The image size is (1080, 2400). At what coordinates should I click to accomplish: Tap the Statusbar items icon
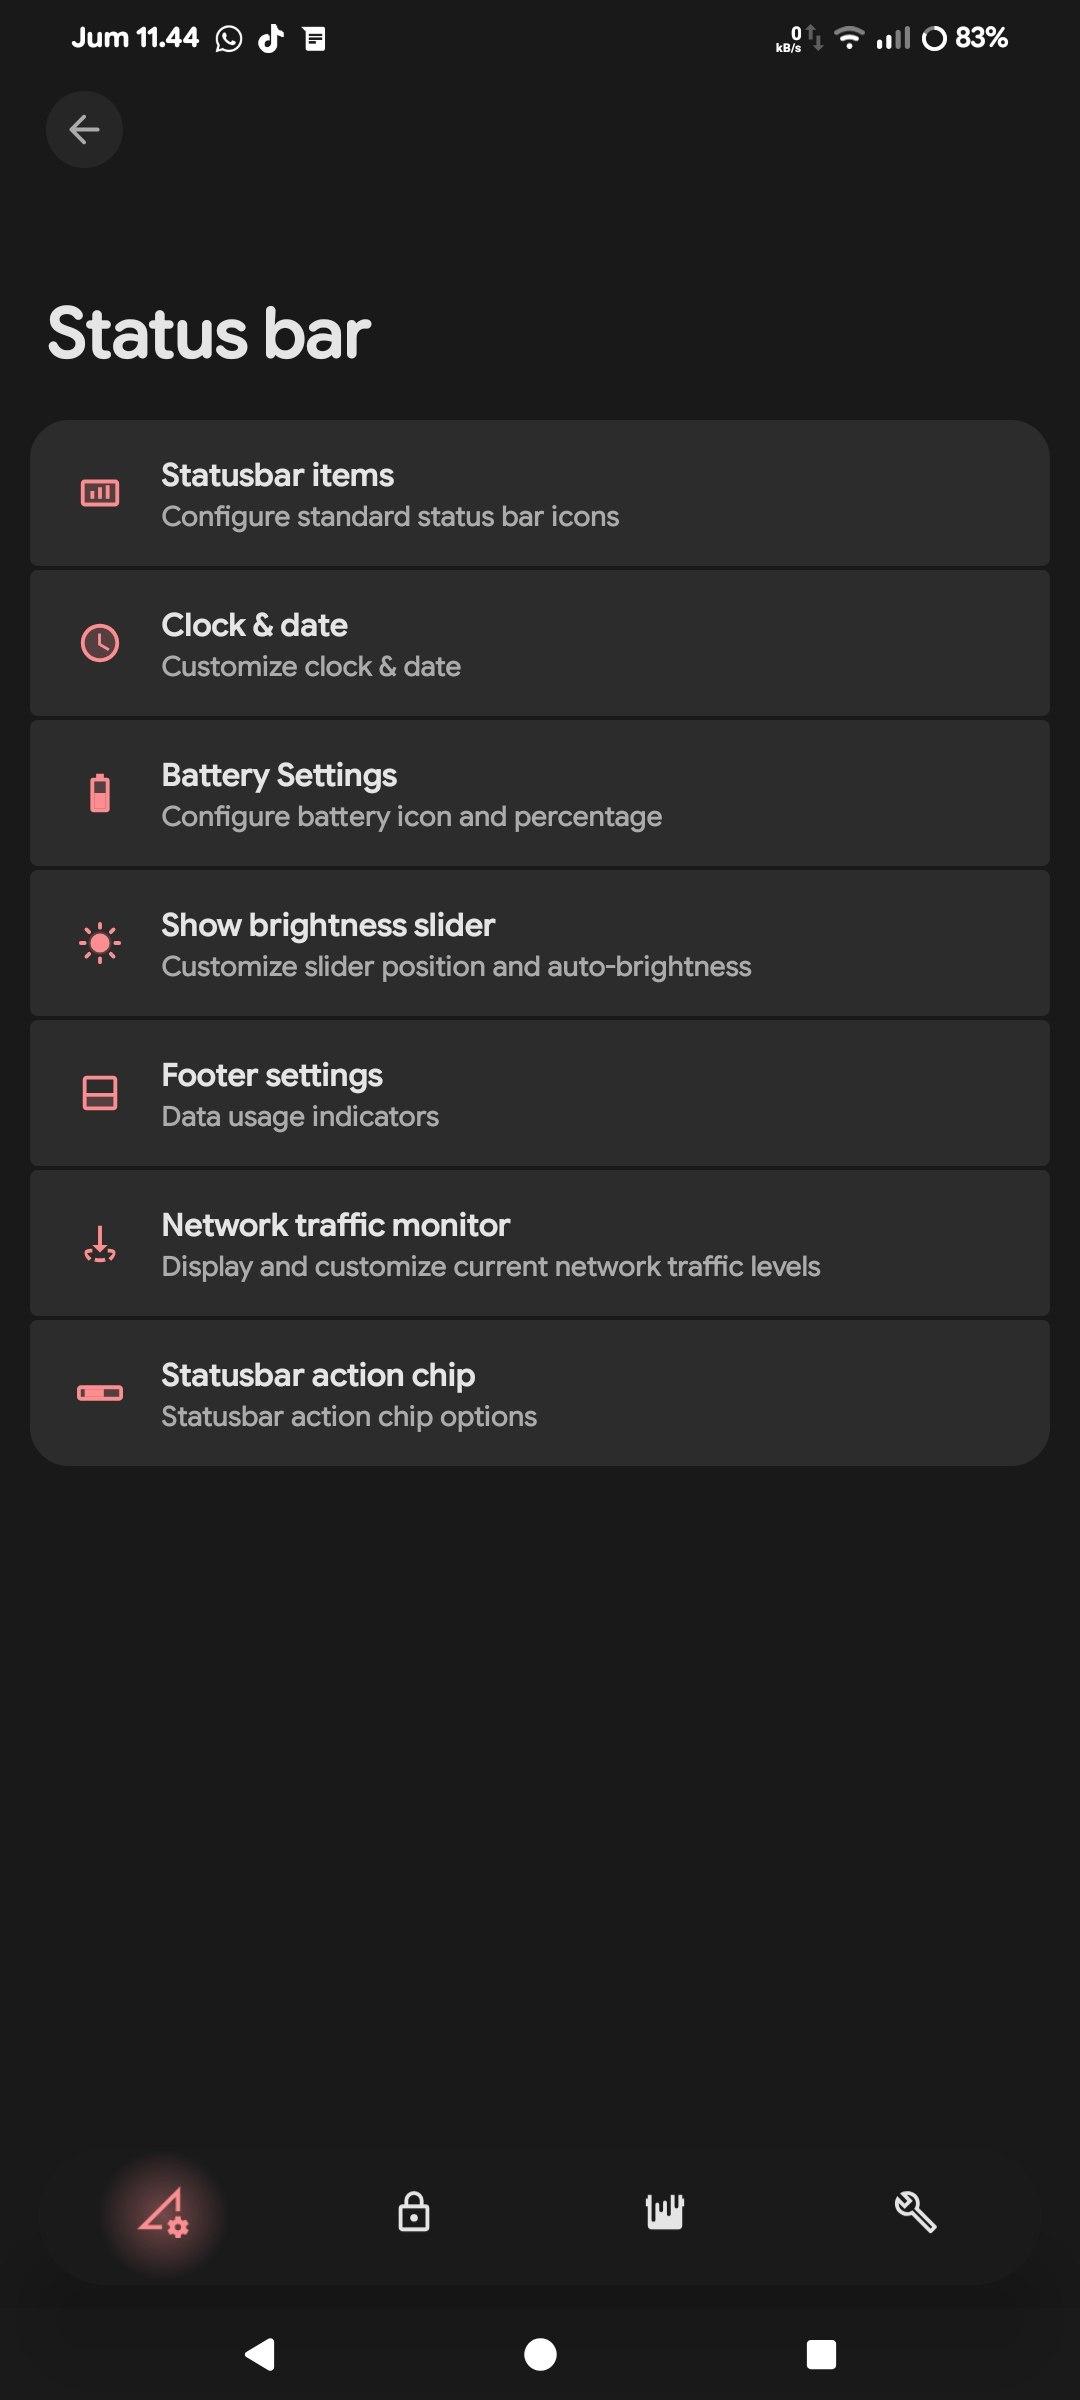(x=100, y=493)
